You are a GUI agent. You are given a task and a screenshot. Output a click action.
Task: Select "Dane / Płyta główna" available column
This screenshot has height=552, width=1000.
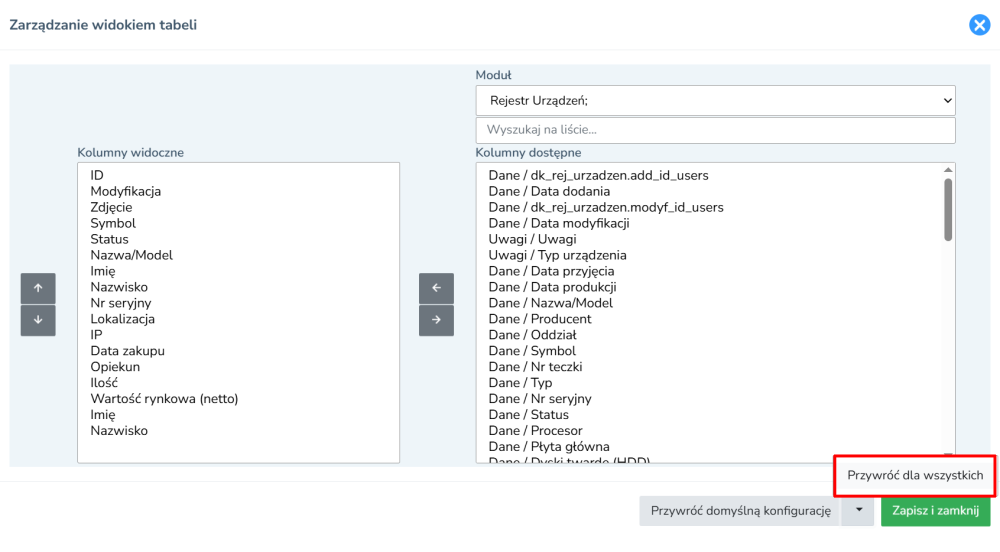[x=549, y=447]
